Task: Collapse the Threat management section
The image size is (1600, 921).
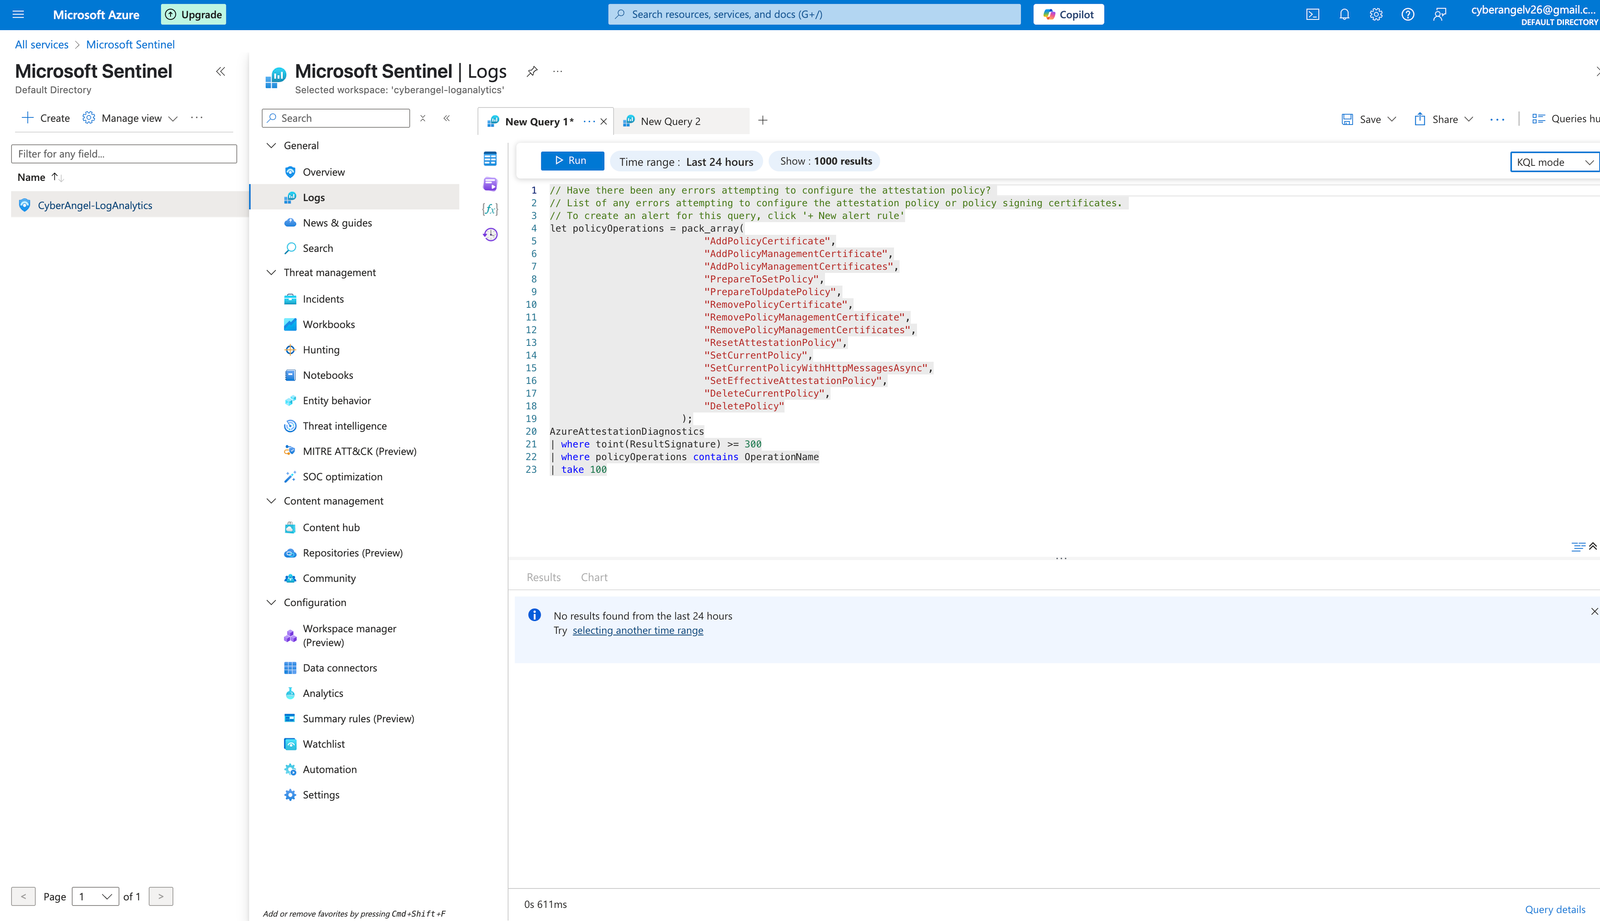Action: point(271,272)
